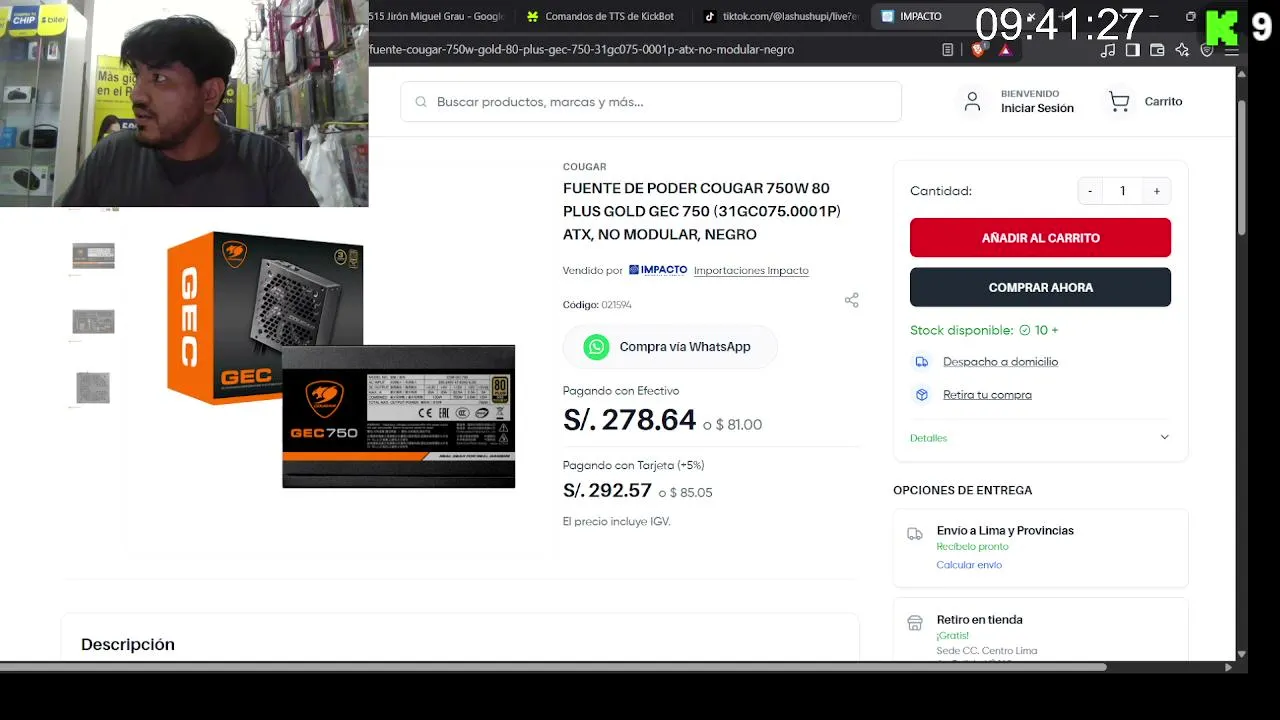
Task: Open the Iniciar Sesion link
Action: 1037,108
